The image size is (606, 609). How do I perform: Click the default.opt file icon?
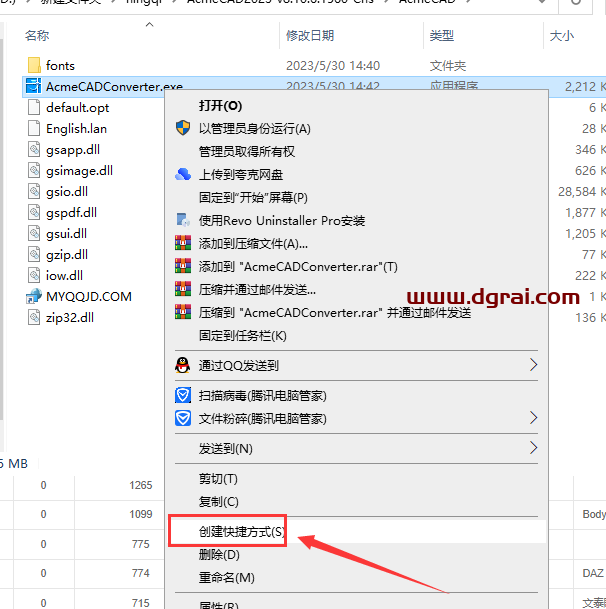tap(34, 107)
